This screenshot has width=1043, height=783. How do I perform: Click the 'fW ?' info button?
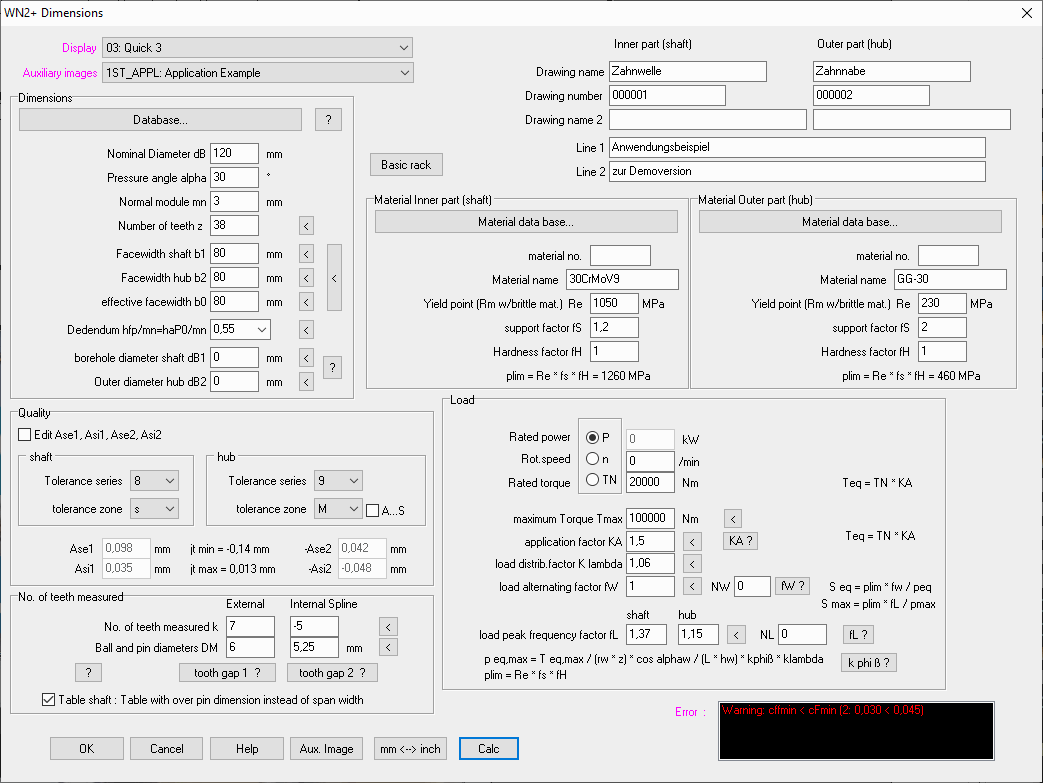click(792, 587)
